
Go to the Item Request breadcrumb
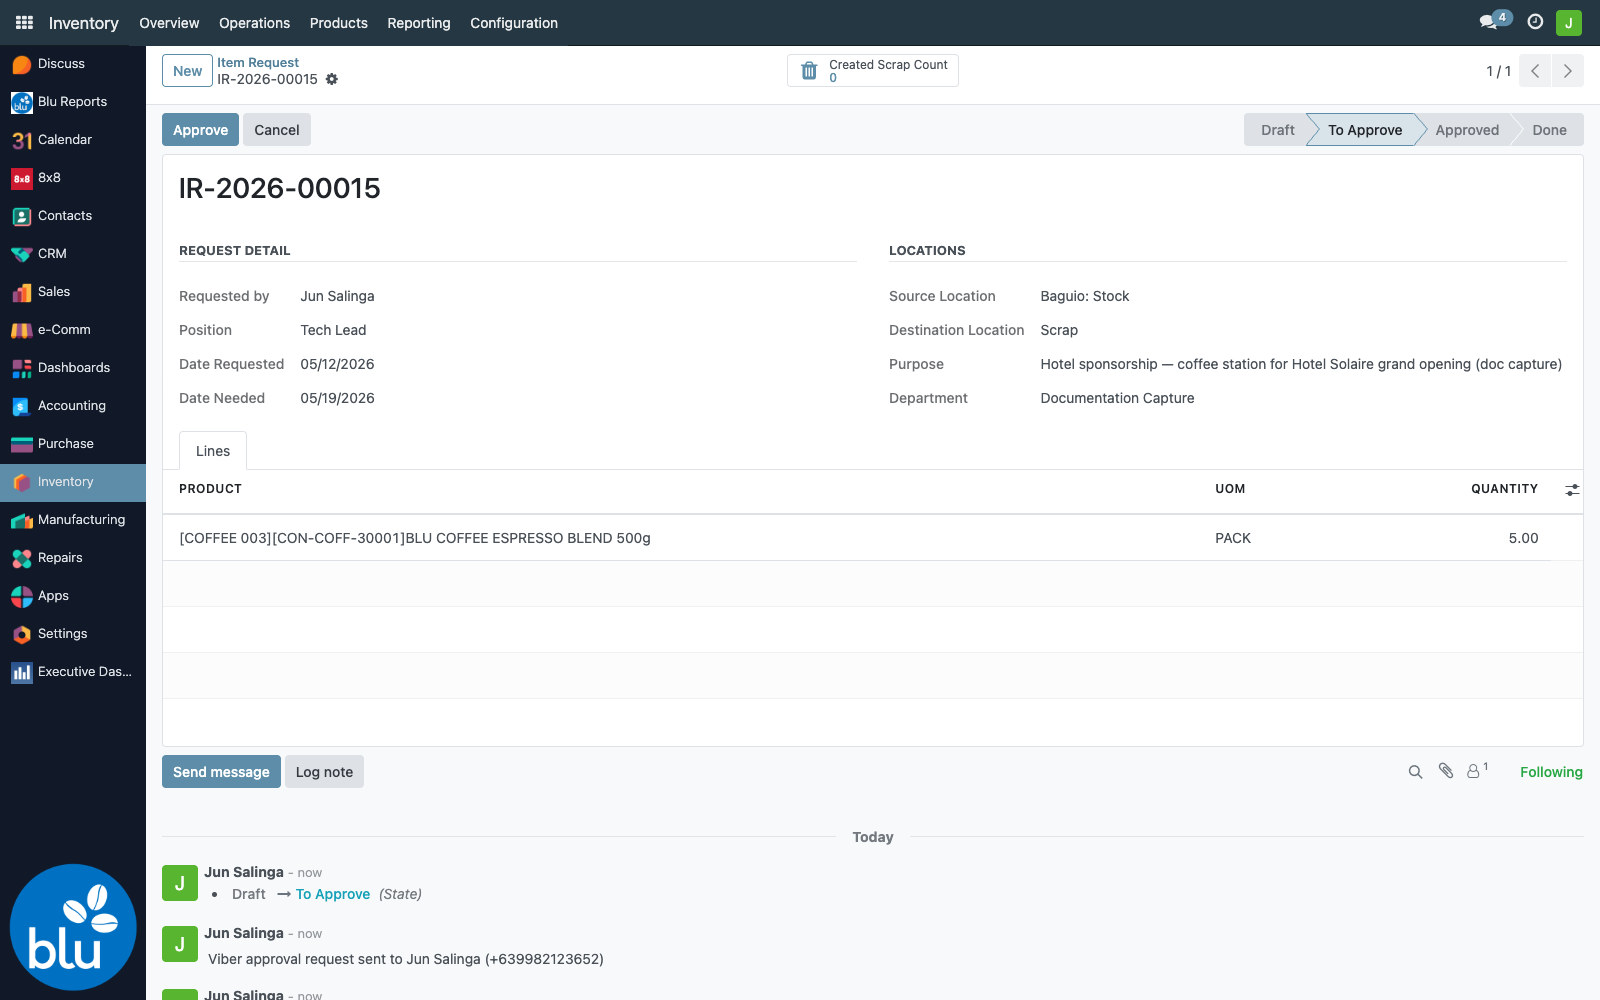(258, 62)
